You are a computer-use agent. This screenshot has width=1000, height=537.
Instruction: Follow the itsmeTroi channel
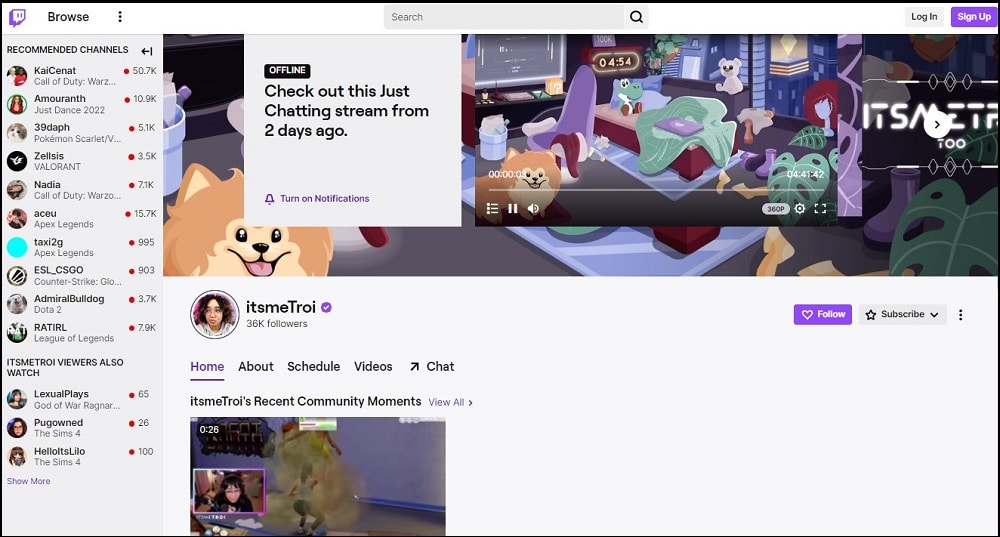point(823,314)
